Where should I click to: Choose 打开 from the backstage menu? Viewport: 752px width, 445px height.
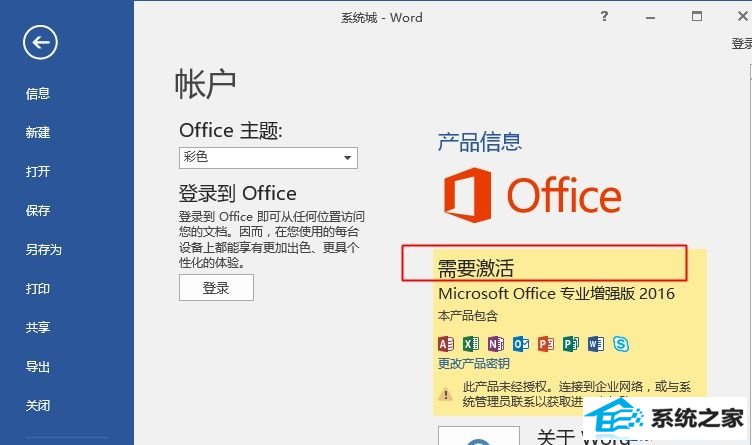tap(38, 171)
